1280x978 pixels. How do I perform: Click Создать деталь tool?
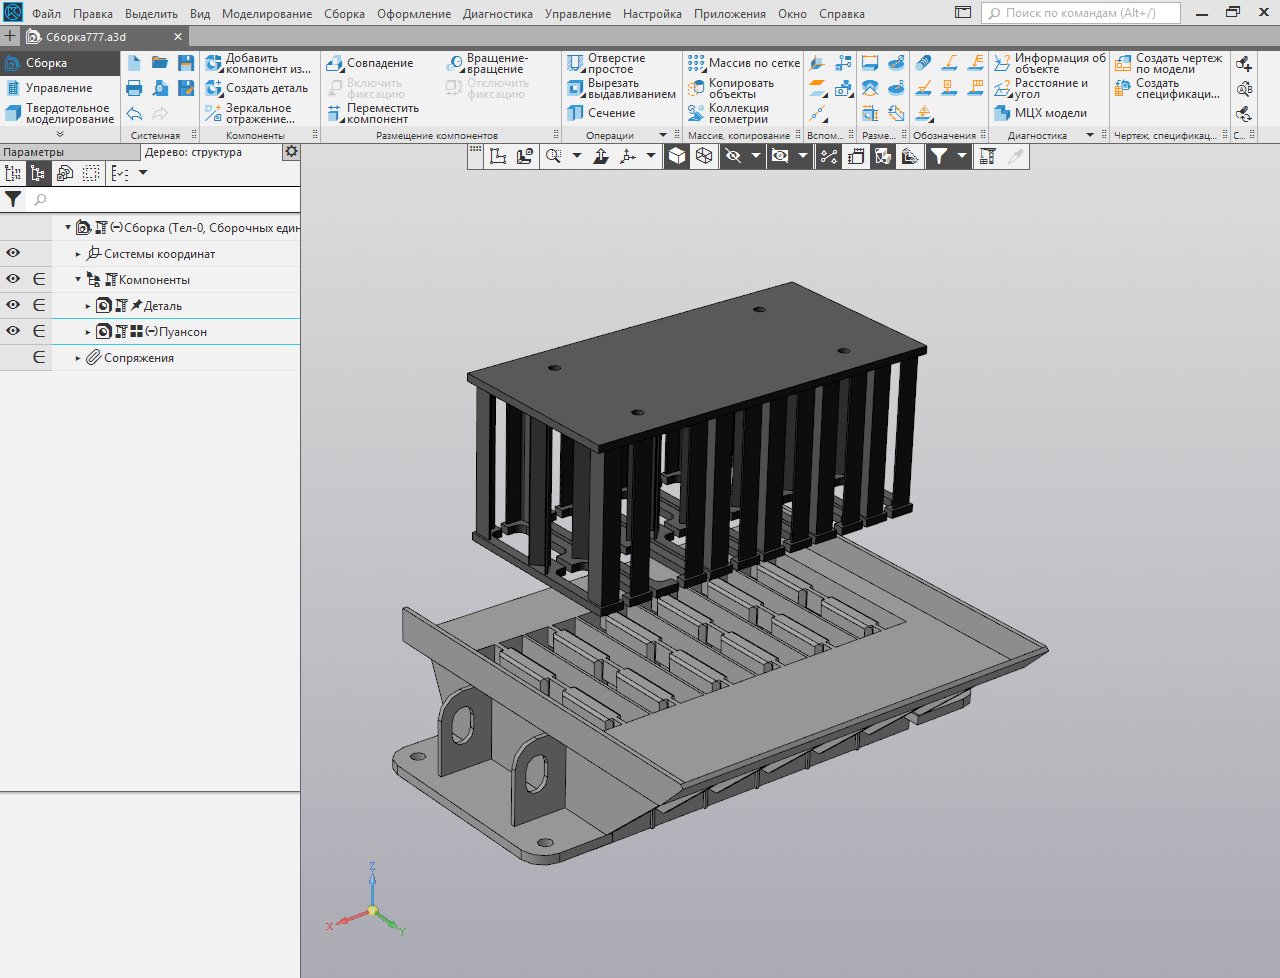coord(257,88)
